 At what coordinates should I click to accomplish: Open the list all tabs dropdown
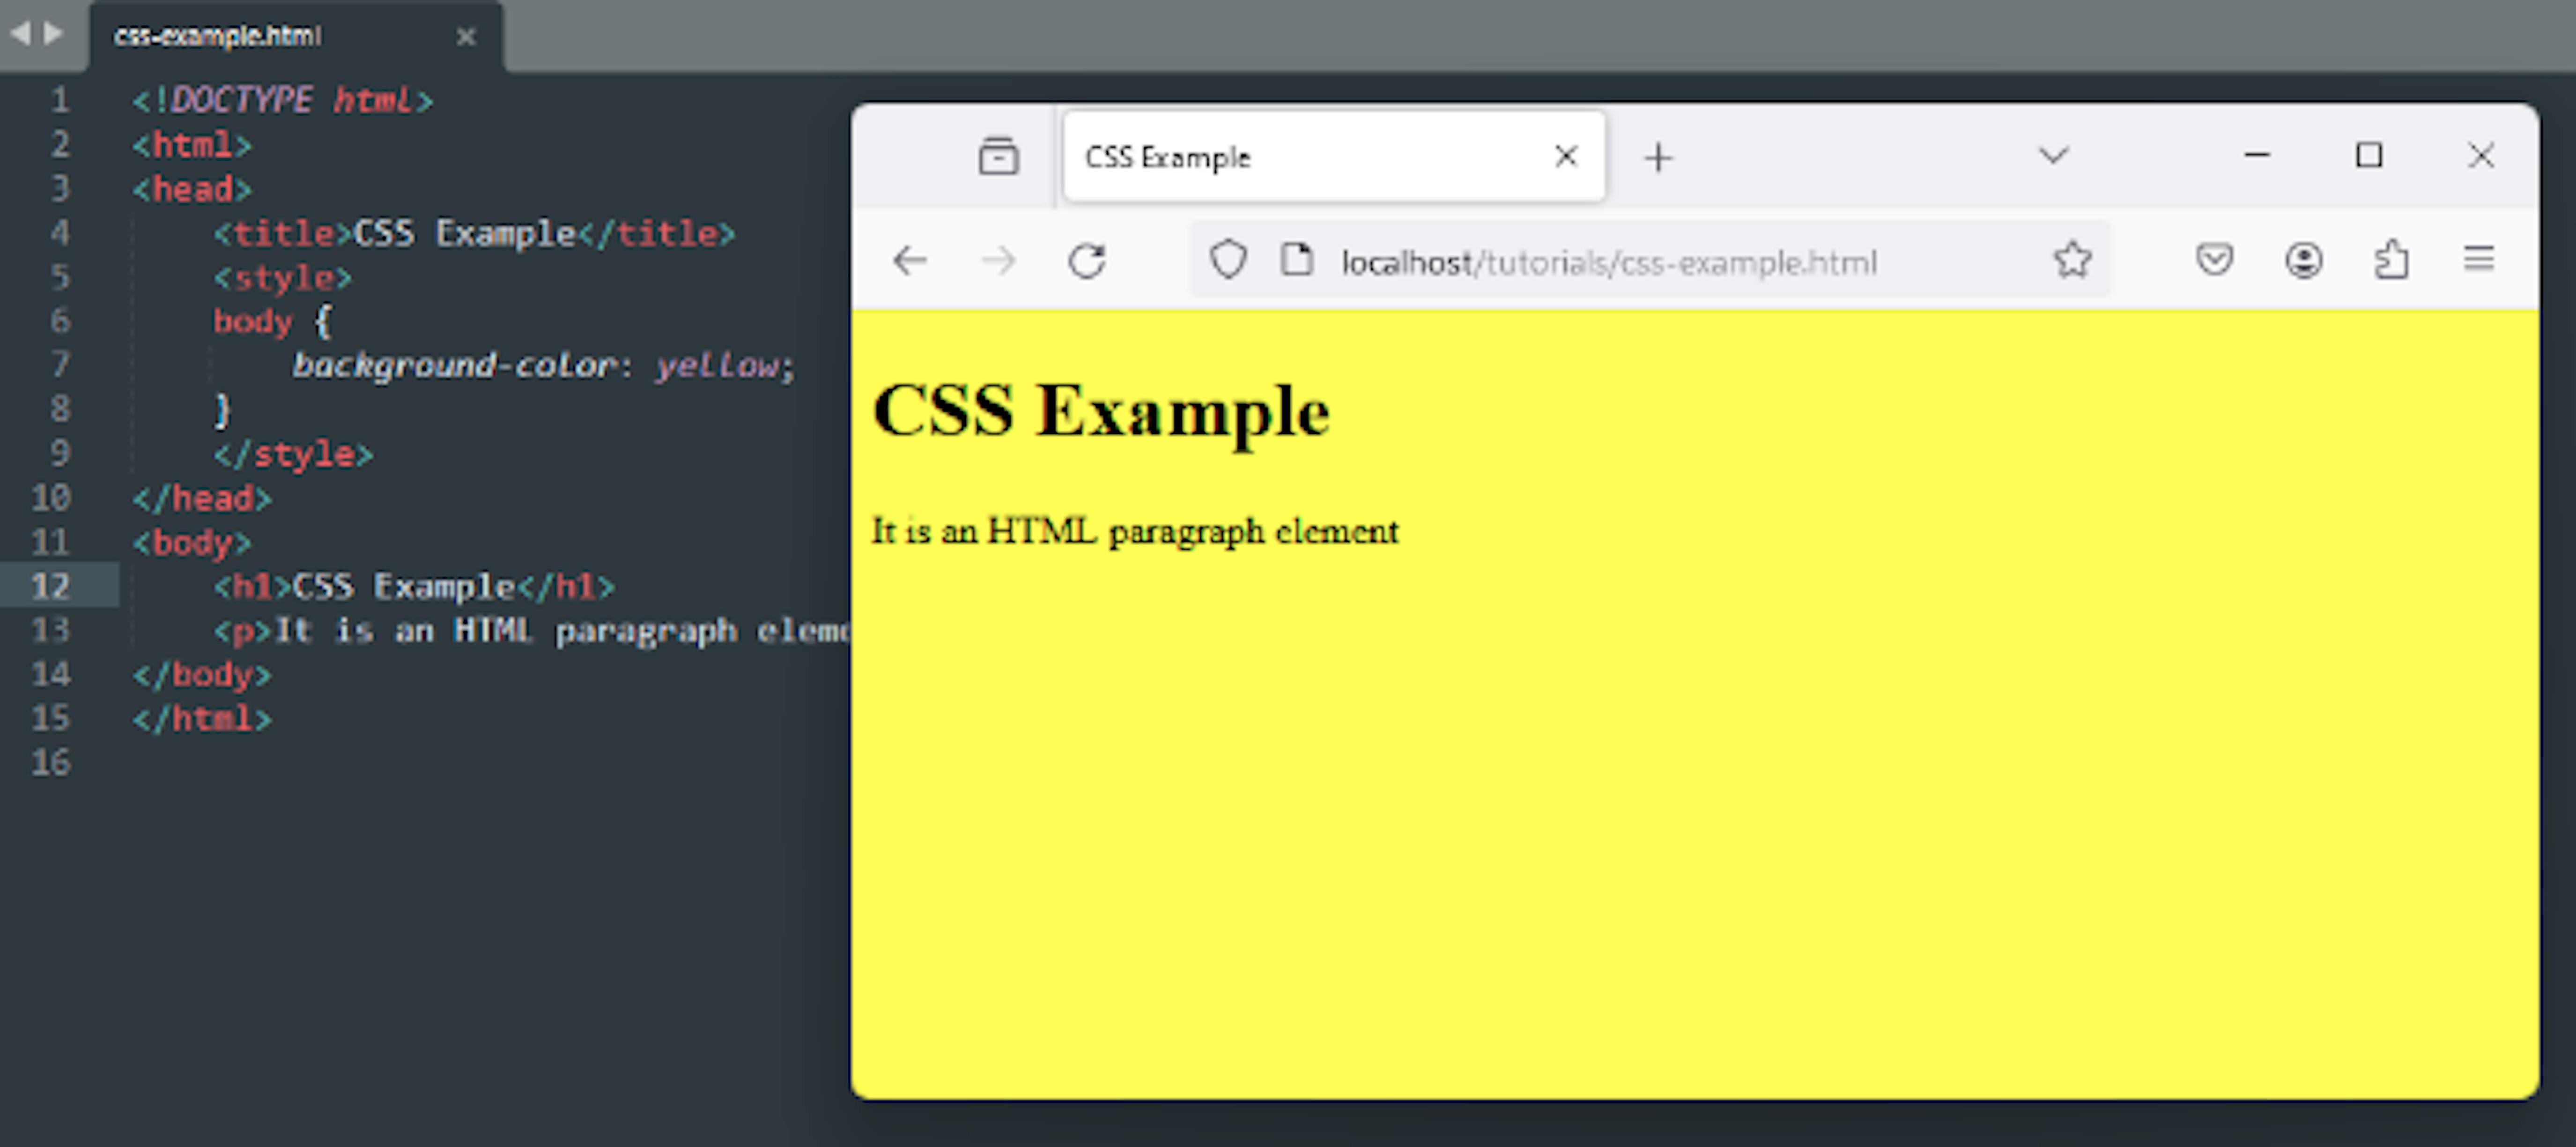click(2054, 156)
